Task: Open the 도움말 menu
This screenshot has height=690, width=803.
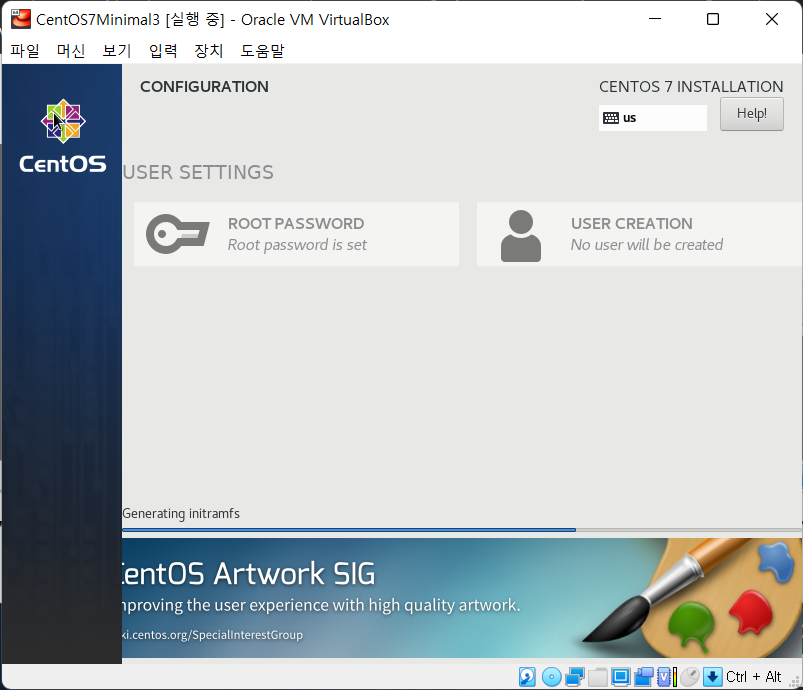Action: tap(262, 50)
